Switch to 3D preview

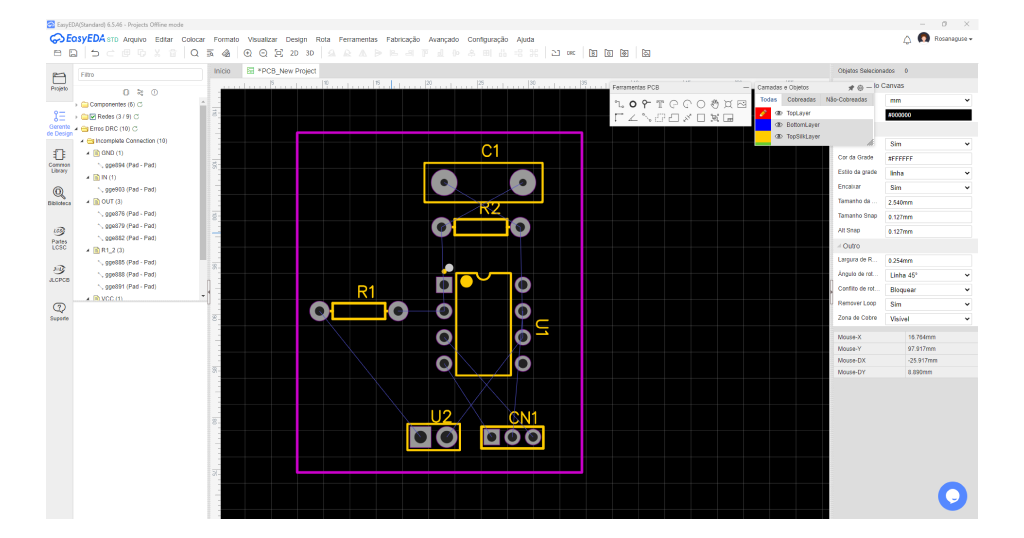310,53
